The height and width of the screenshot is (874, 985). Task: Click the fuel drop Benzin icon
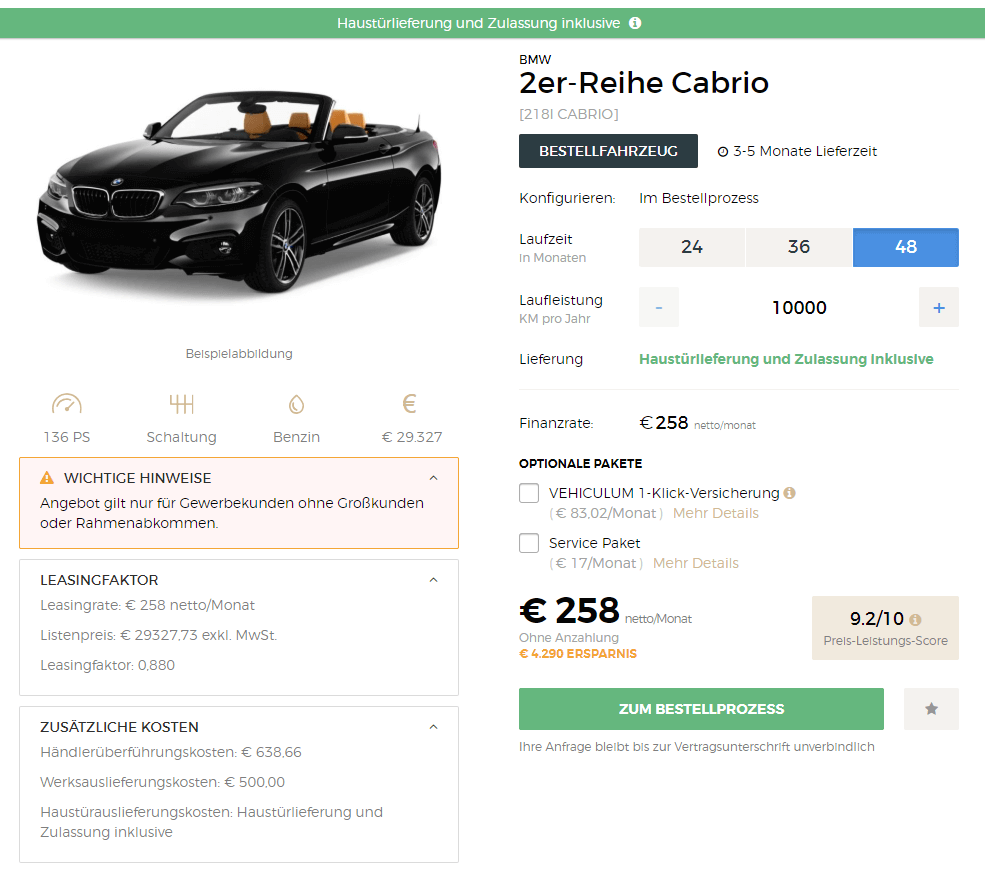(x=296, y=405)
